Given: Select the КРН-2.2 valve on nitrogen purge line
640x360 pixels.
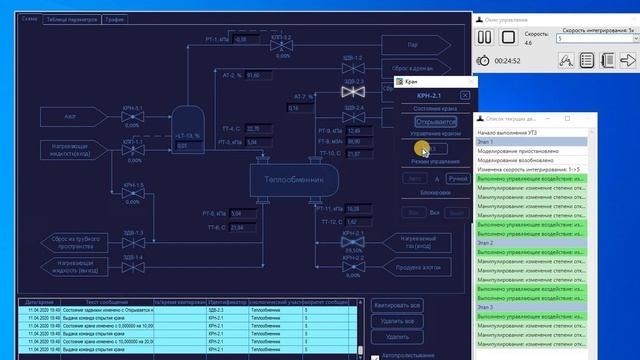Looking at the screenshot, I should point(353,267).
